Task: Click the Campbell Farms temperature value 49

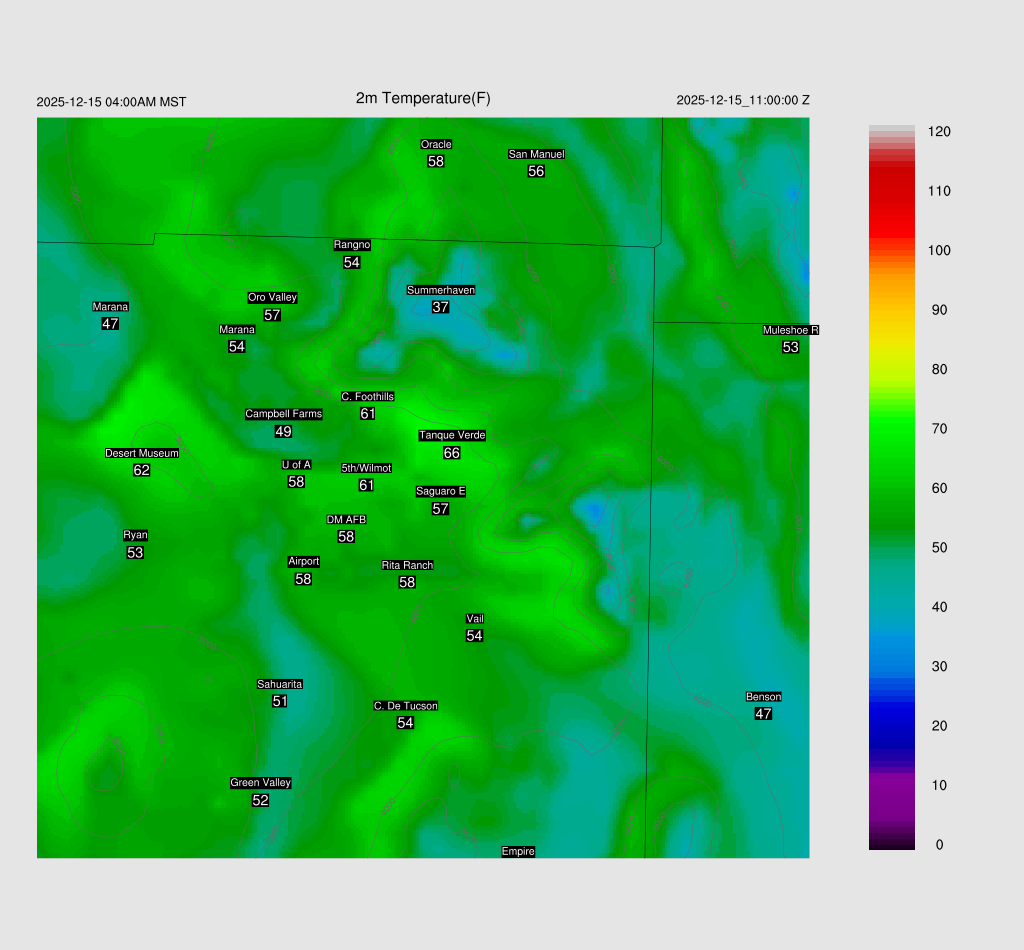Action: 283,432
